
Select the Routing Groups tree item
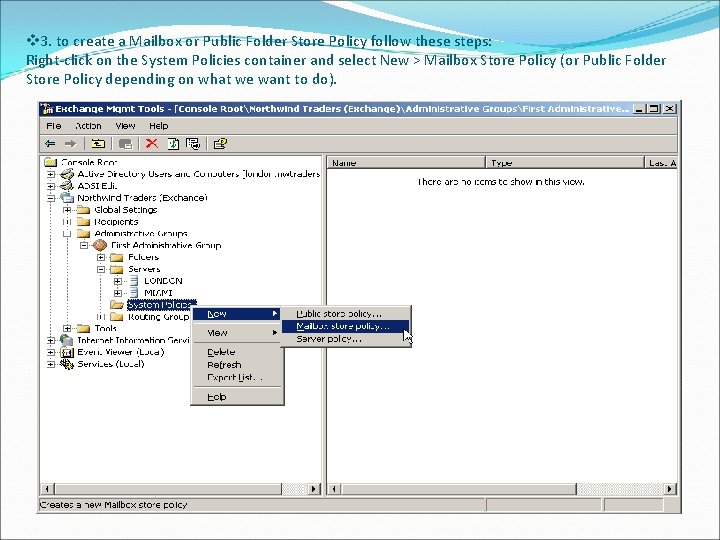tap(158, 317)
